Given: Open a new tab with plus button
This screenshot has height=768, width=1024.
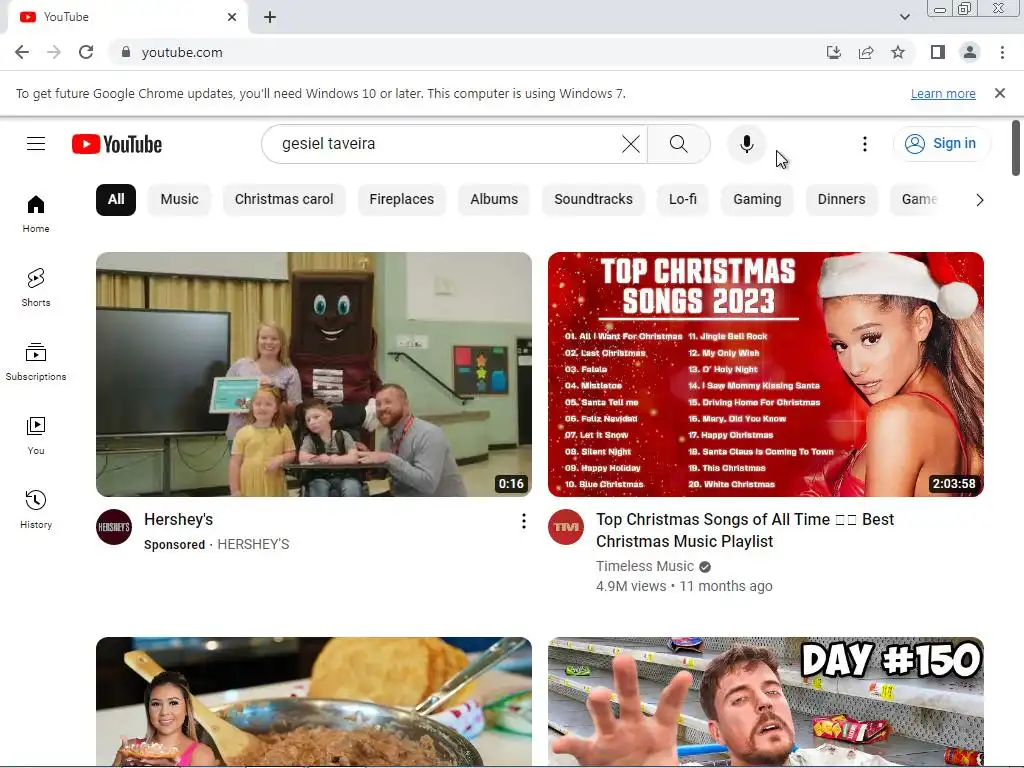Looking at the screenshot, I should coord(270,17).
